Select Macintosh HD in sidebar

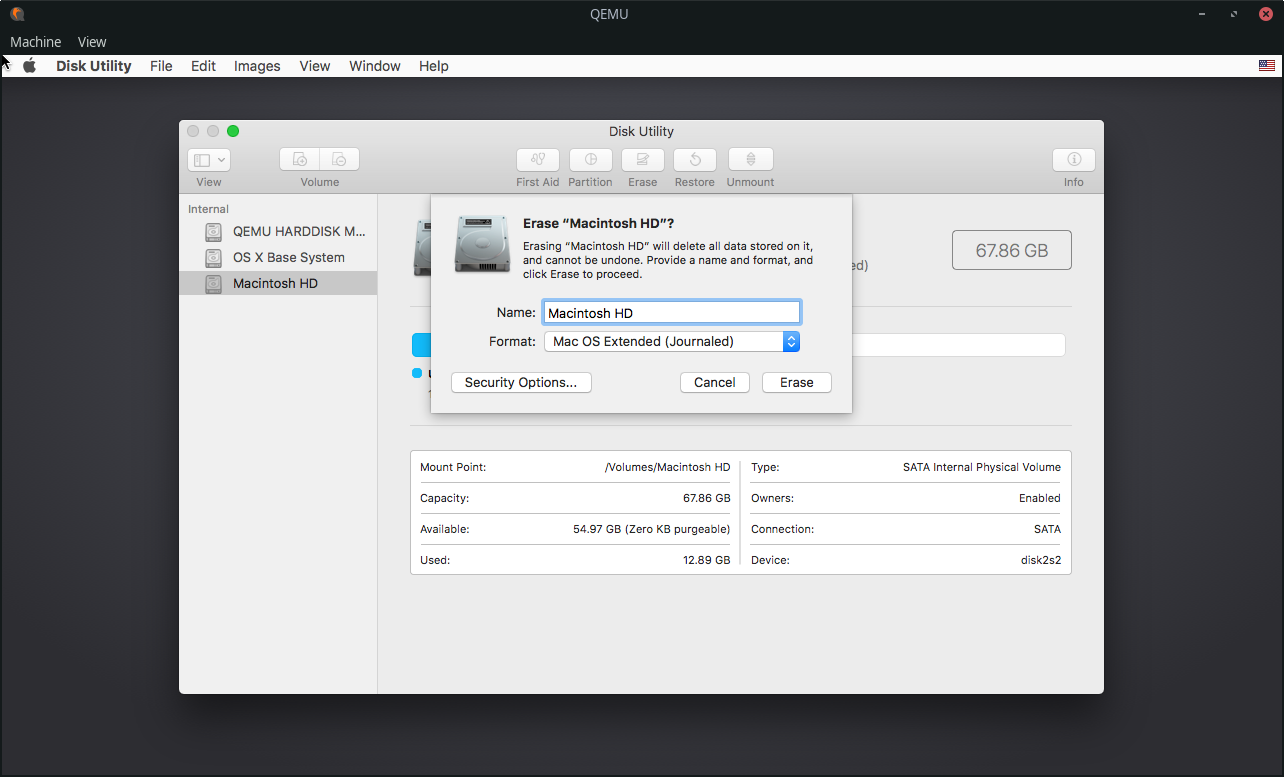278,283
